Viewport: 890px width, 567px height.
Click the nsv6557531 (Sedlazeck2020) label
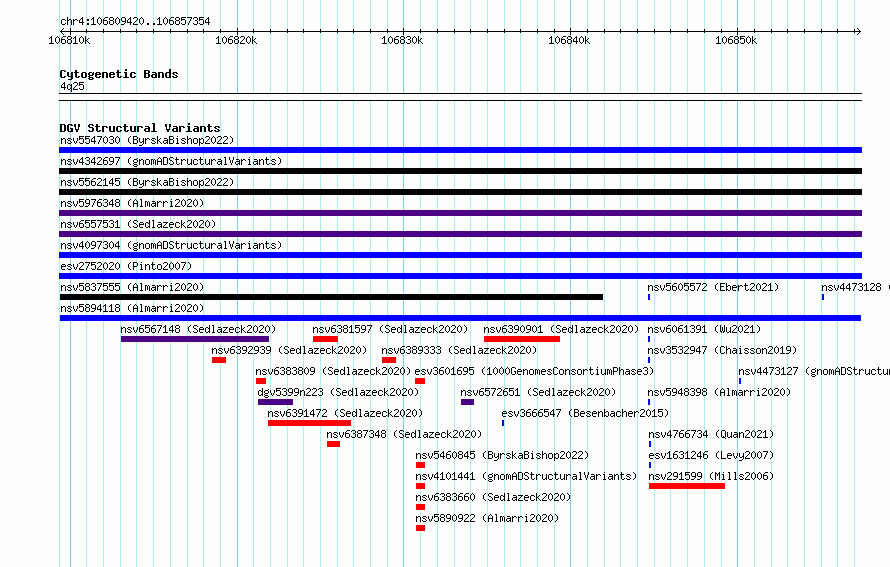point(138,224)
